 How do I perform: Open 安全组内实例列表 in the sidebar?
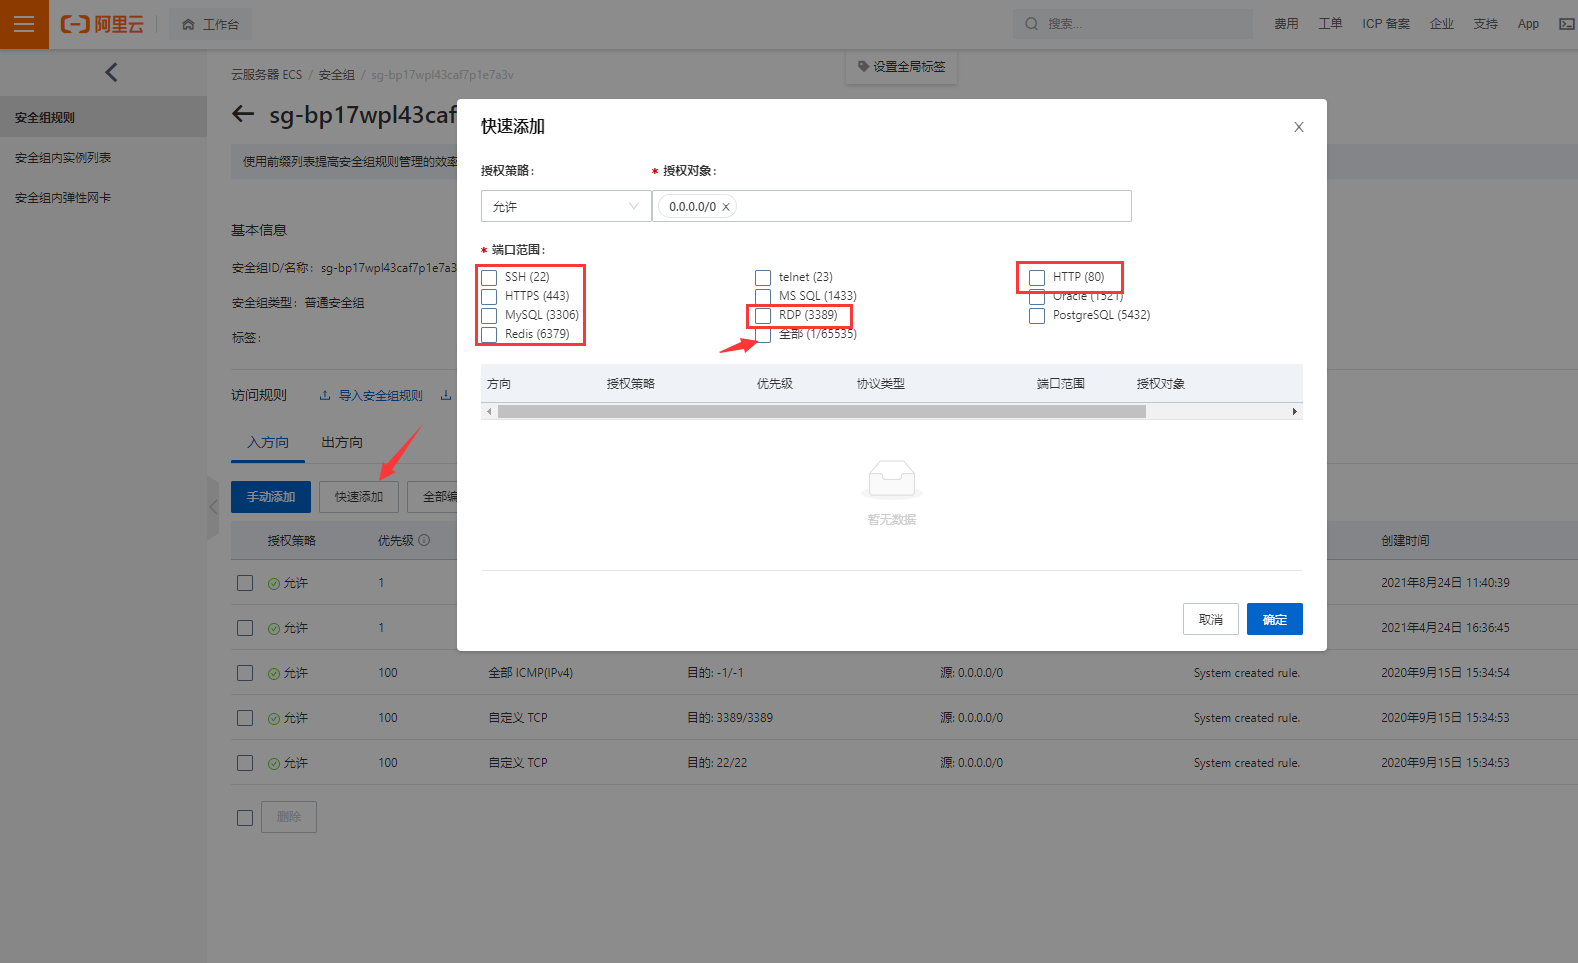(x=63, y=158)
